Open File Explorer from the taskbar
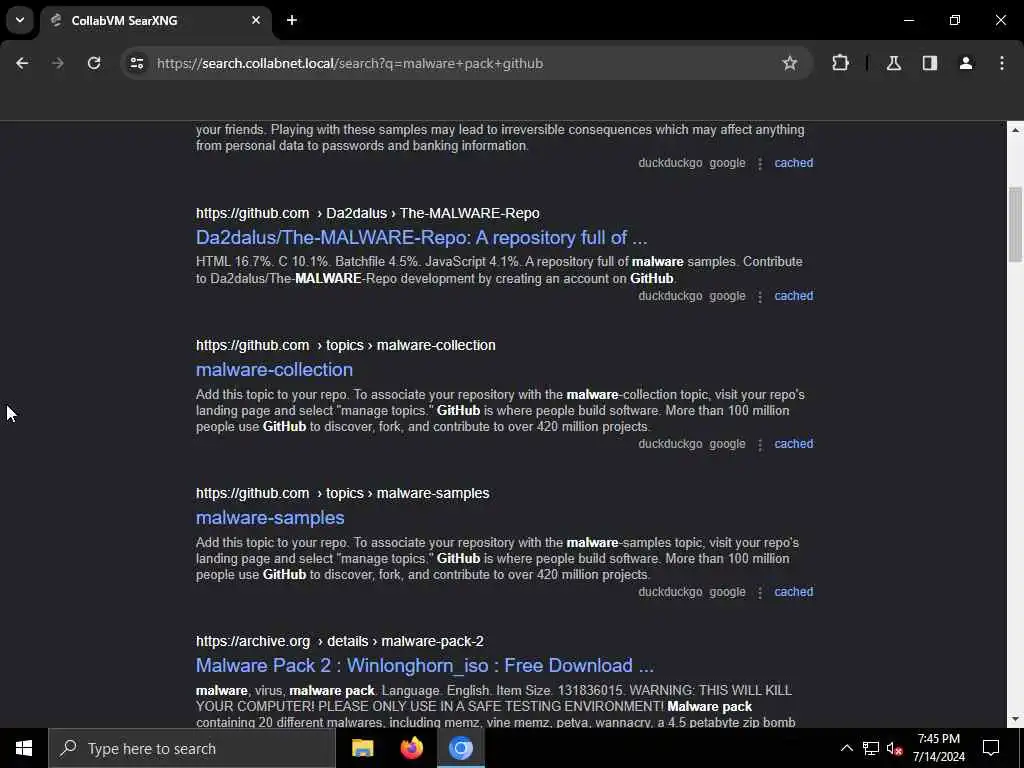Image resolution: width=1024 pixels, height=768 pixels. coord(362,748)
